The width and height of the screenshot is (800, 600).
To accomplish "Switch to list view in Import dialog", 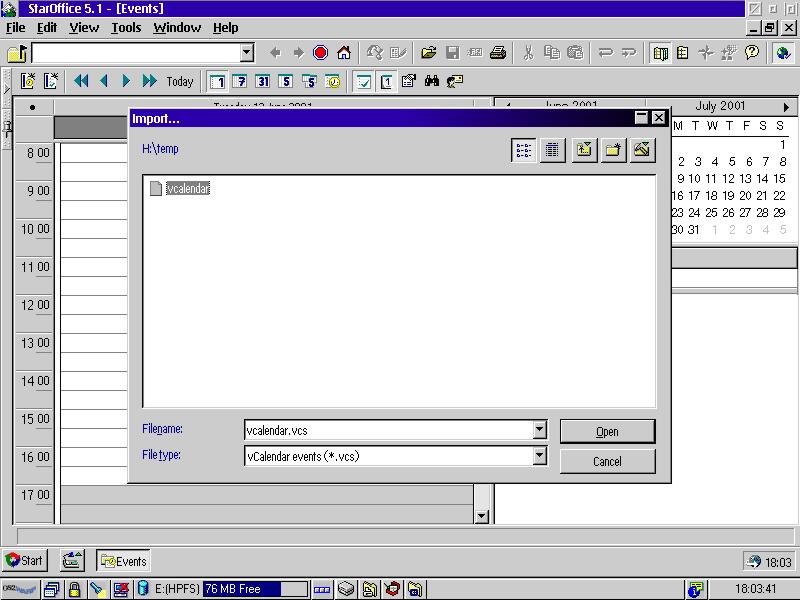I will click(523, 150).
